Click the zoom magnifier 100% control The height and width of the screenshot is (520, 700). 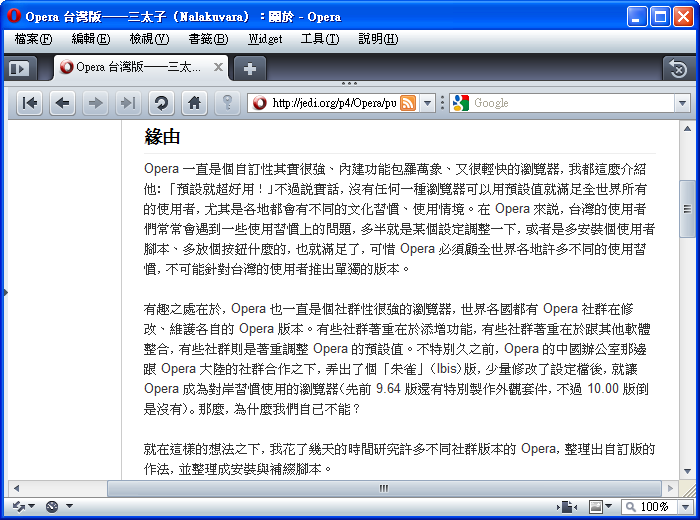tap(650, 507)
